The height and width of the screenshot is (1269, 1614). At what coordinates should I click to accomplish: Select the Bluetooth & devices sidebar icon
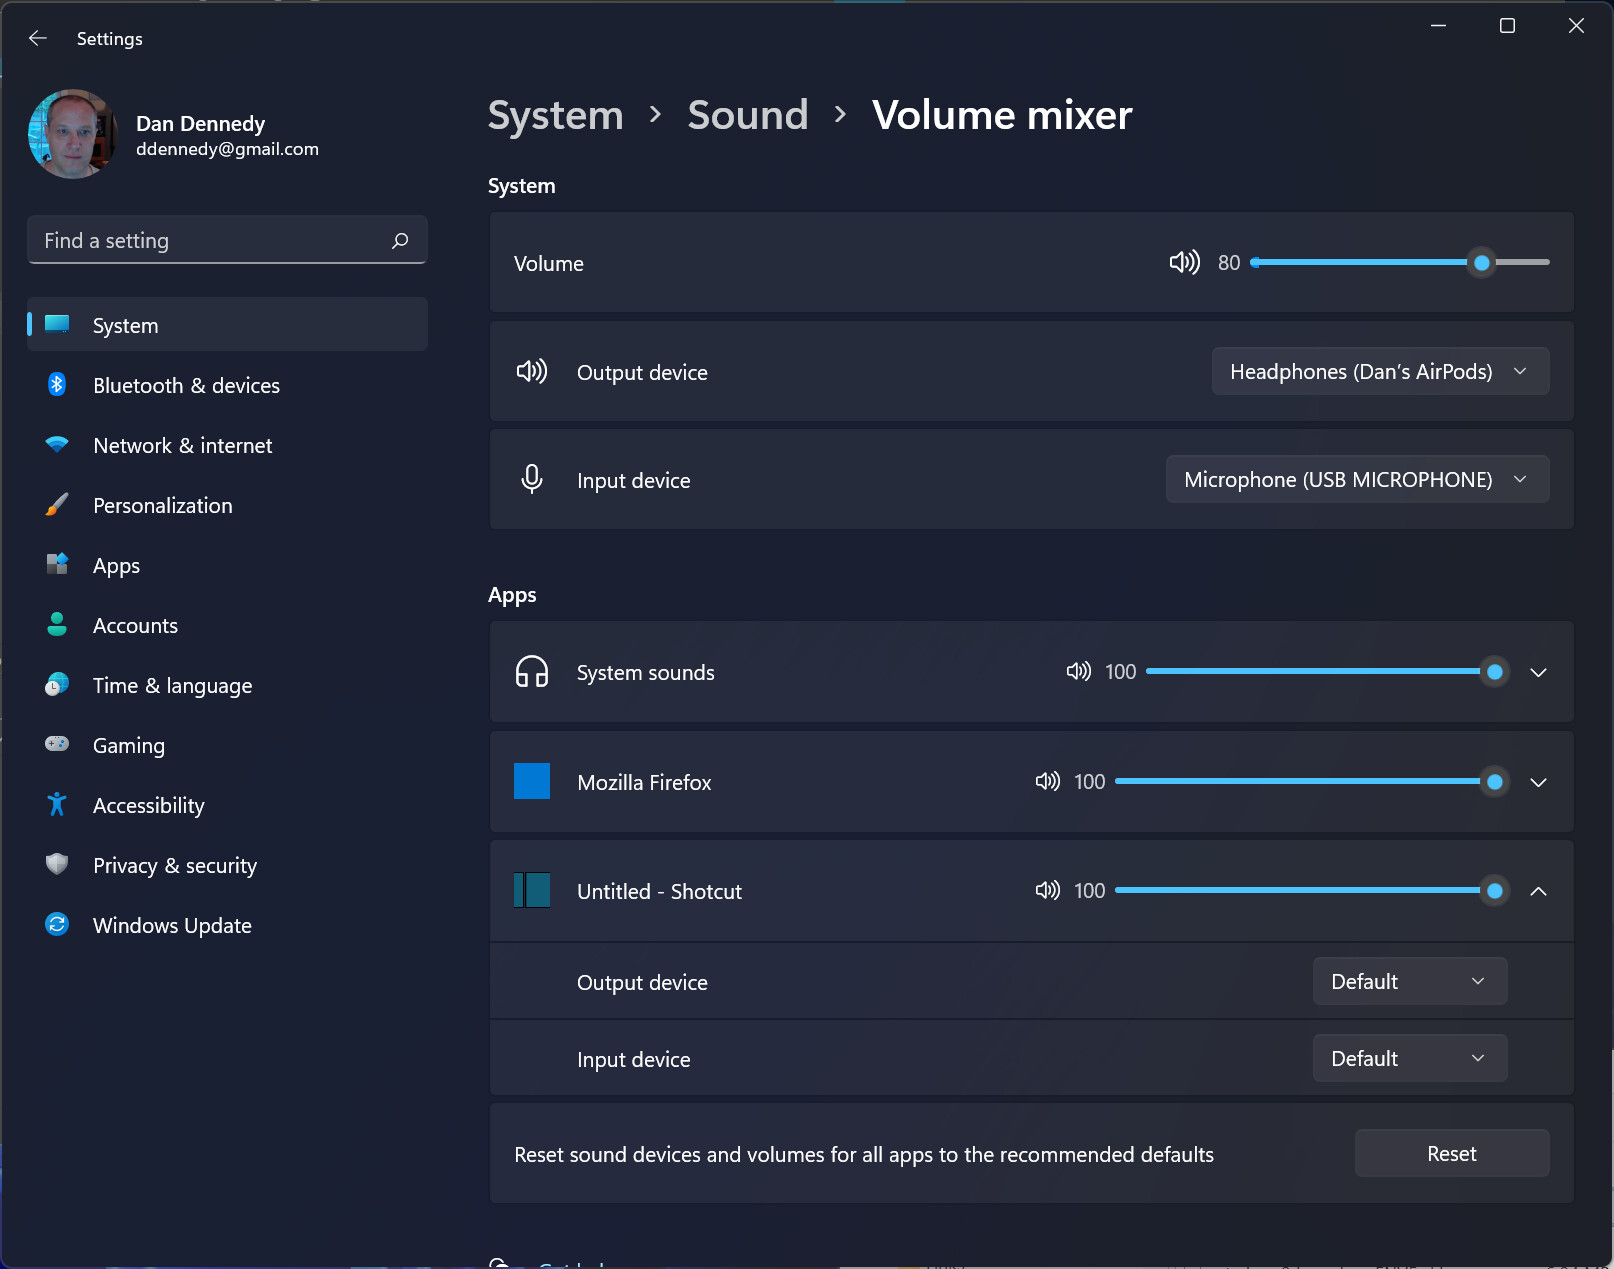click(57, 385)
